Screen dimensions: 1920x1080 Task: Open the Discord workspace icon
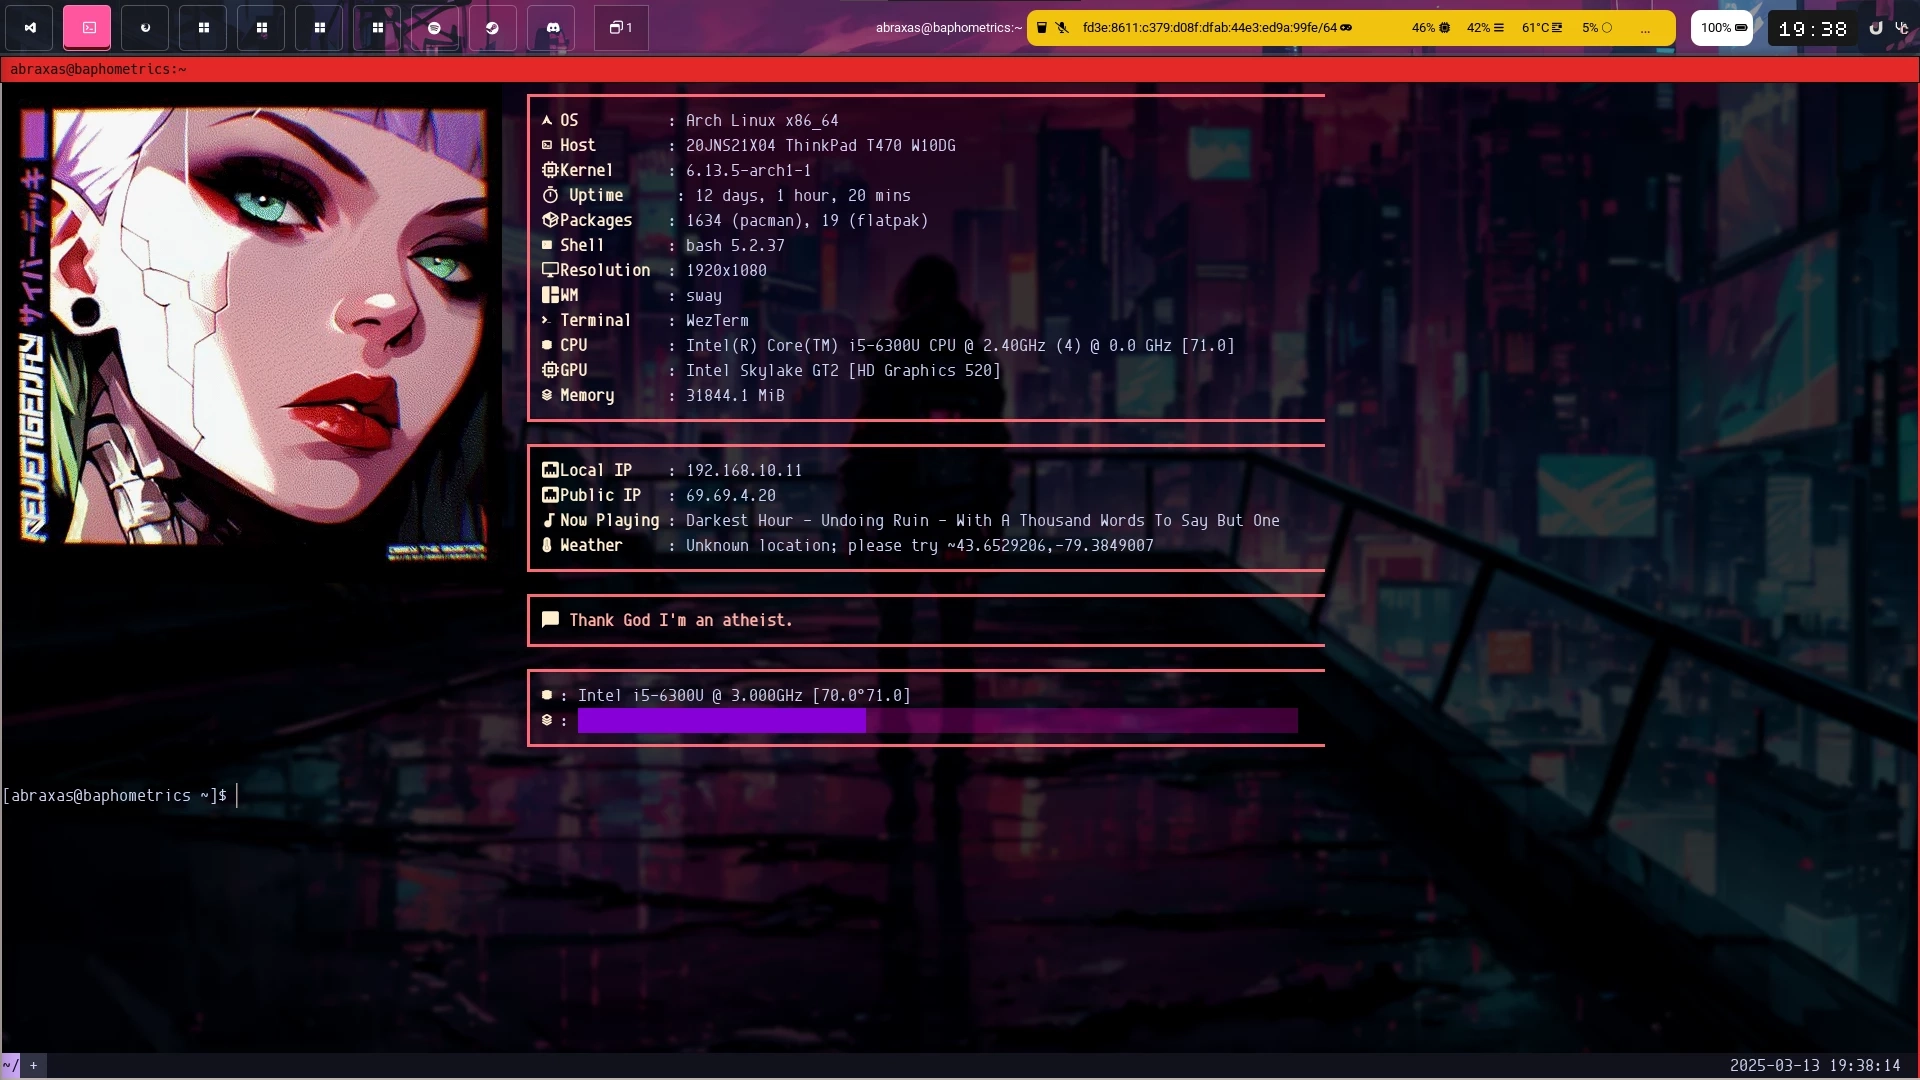(x=552, y=28)
